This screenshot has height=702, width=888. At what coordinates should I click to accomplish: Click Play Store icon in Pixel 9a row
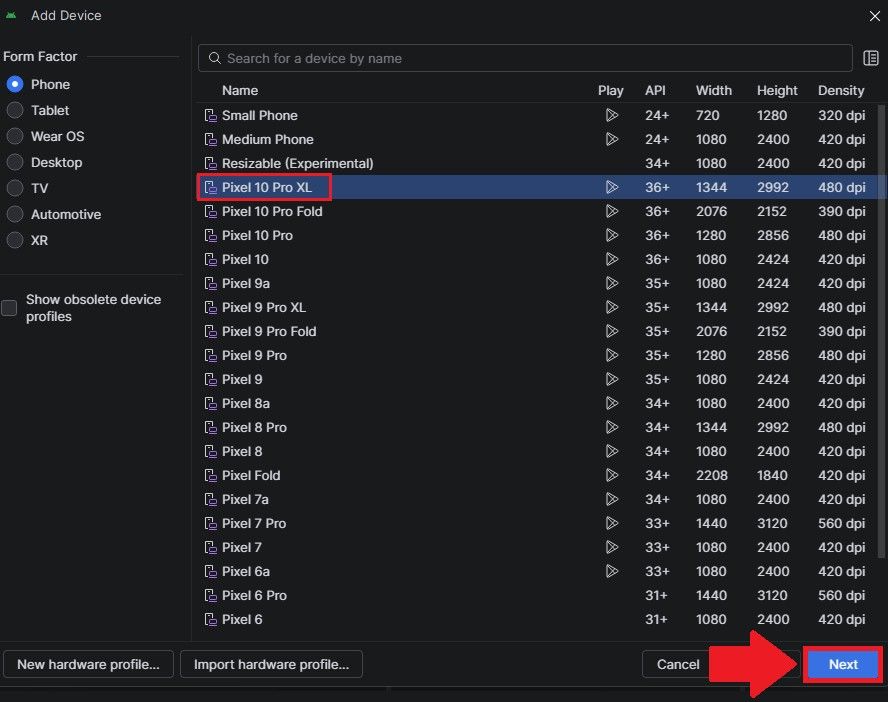click(612, 284)
